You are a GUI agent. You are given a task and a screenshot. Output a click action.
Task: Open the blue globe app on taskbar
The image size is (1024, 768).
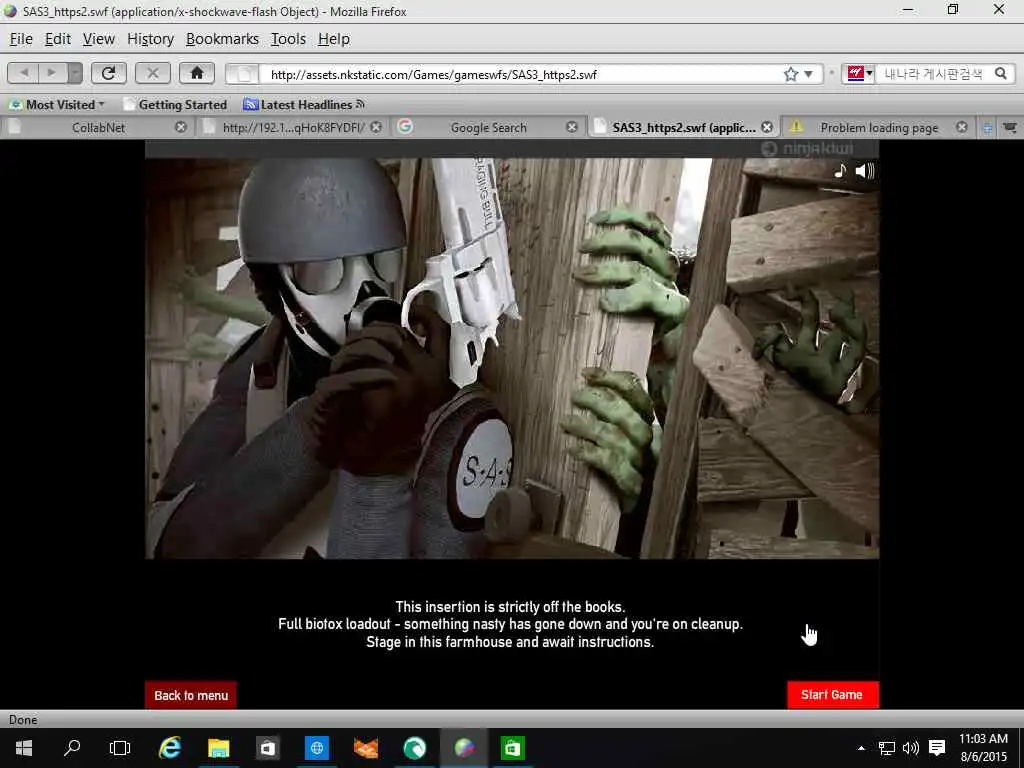pyautogui.click(x=317, y=748)
